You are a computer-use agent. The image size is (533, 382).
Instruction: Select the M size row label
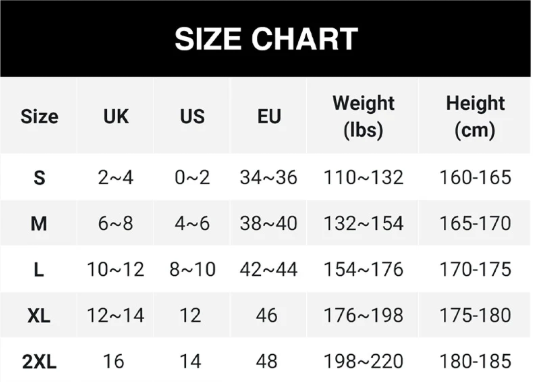[x=39, y=223]
